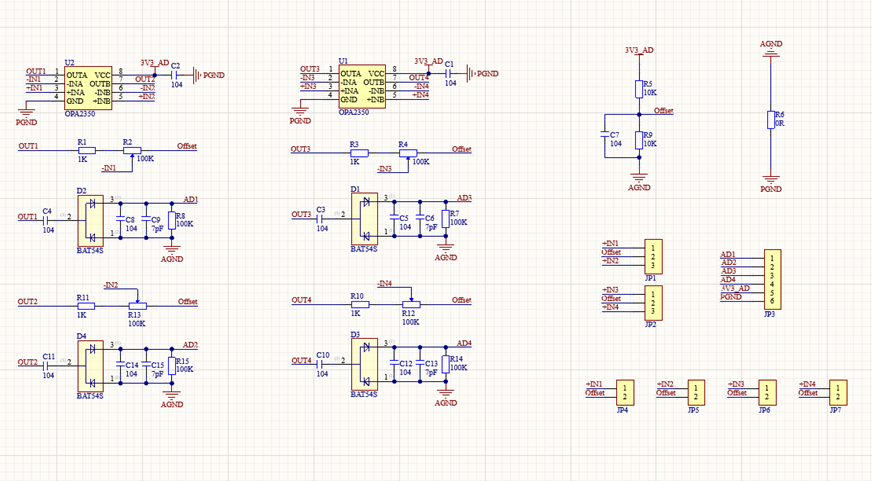The height and width of the screenshot is (481, 872).
Task: Select the JP7 two-pin header
Action: point(838,393)
